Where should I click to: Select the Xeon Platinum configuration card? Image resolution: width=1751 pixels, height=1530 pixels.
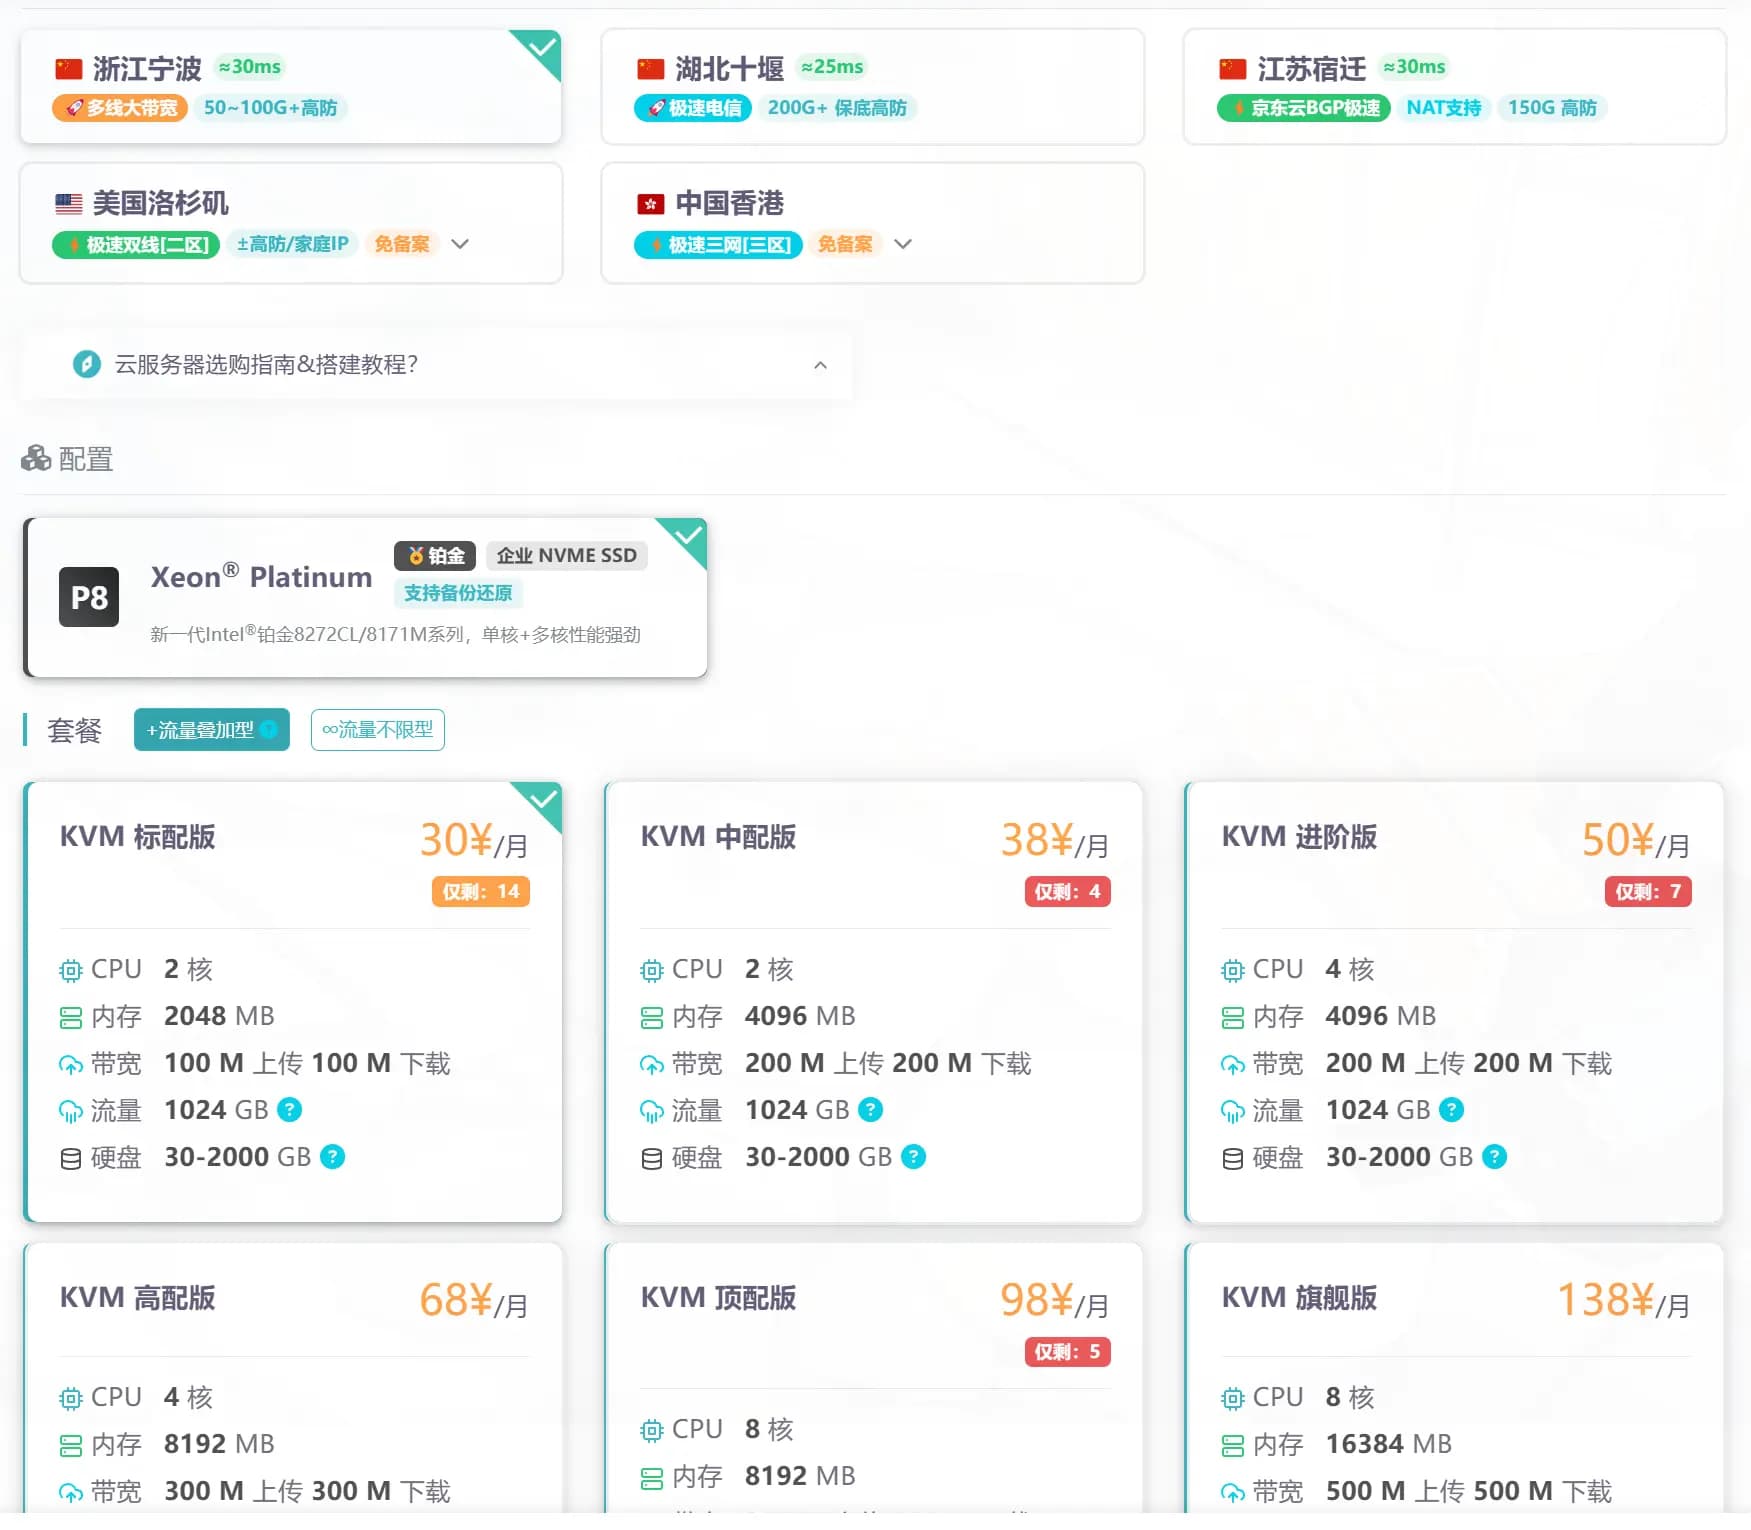point(365,597)
